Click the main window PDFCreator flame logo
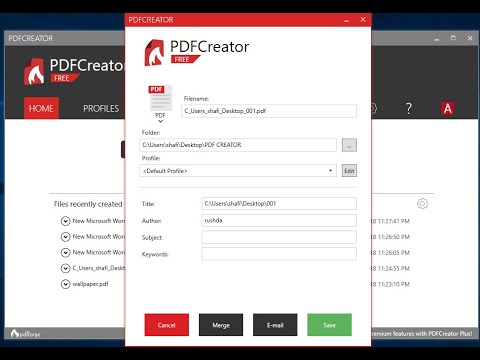 point(34,72)
